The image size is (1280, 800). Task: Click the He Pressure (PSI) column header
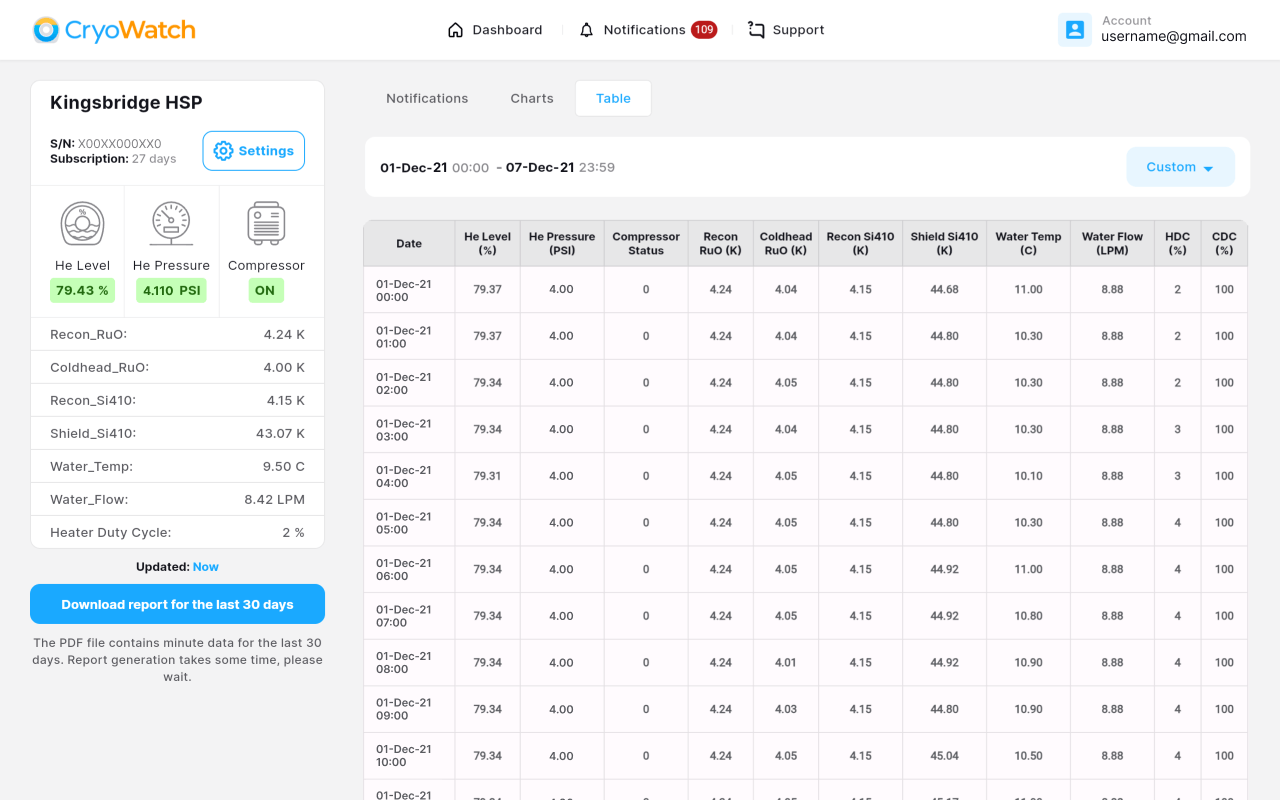point(562,243)
